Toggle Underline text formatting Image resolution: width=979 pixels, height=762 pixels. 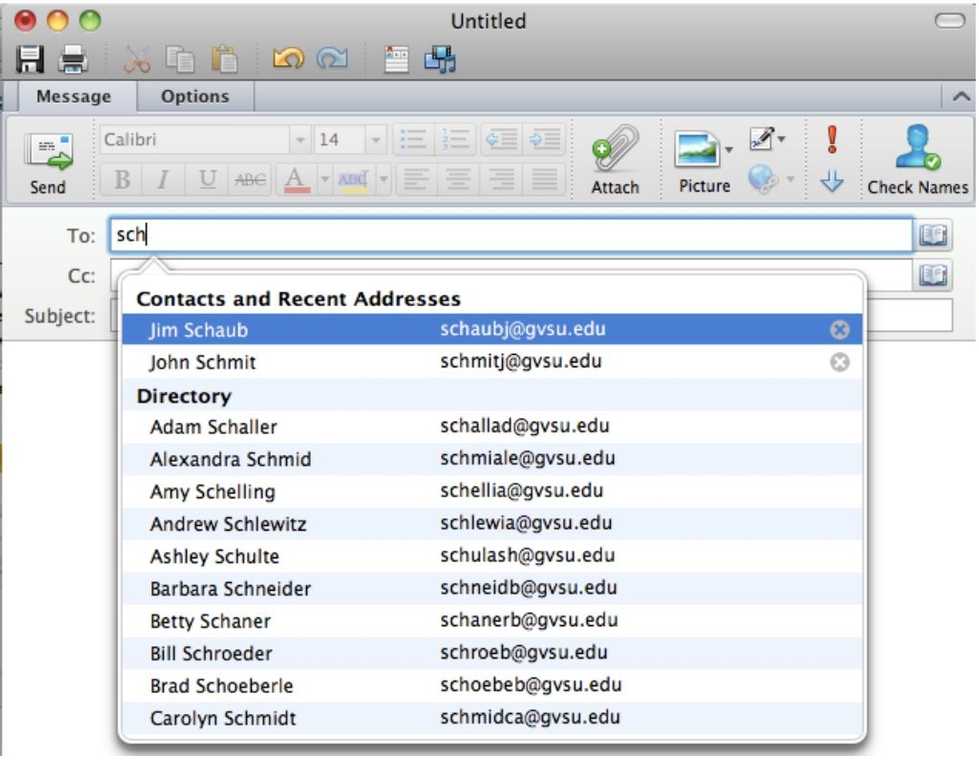point(207,180)
